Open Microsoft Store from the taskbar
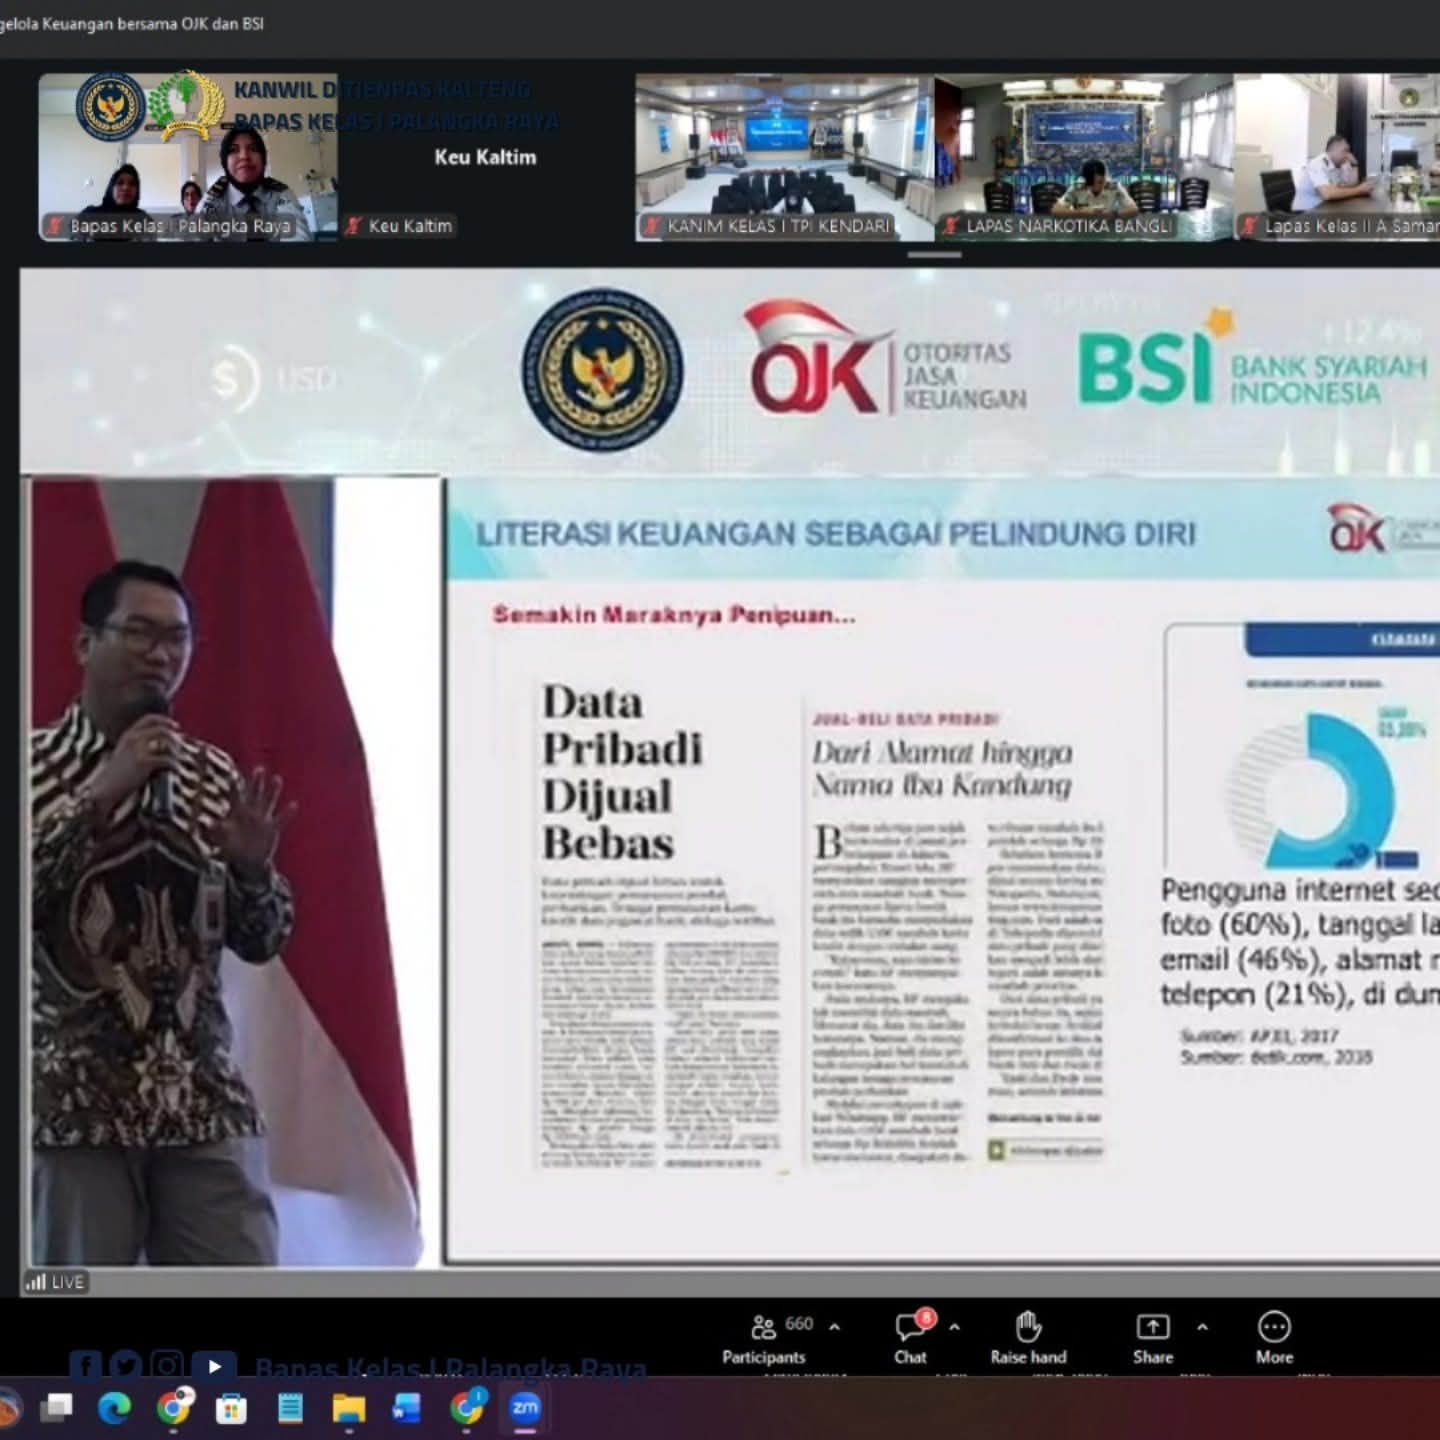Image resolution: width=1440 pixels, height=1440 pixels. point(231,1408)
